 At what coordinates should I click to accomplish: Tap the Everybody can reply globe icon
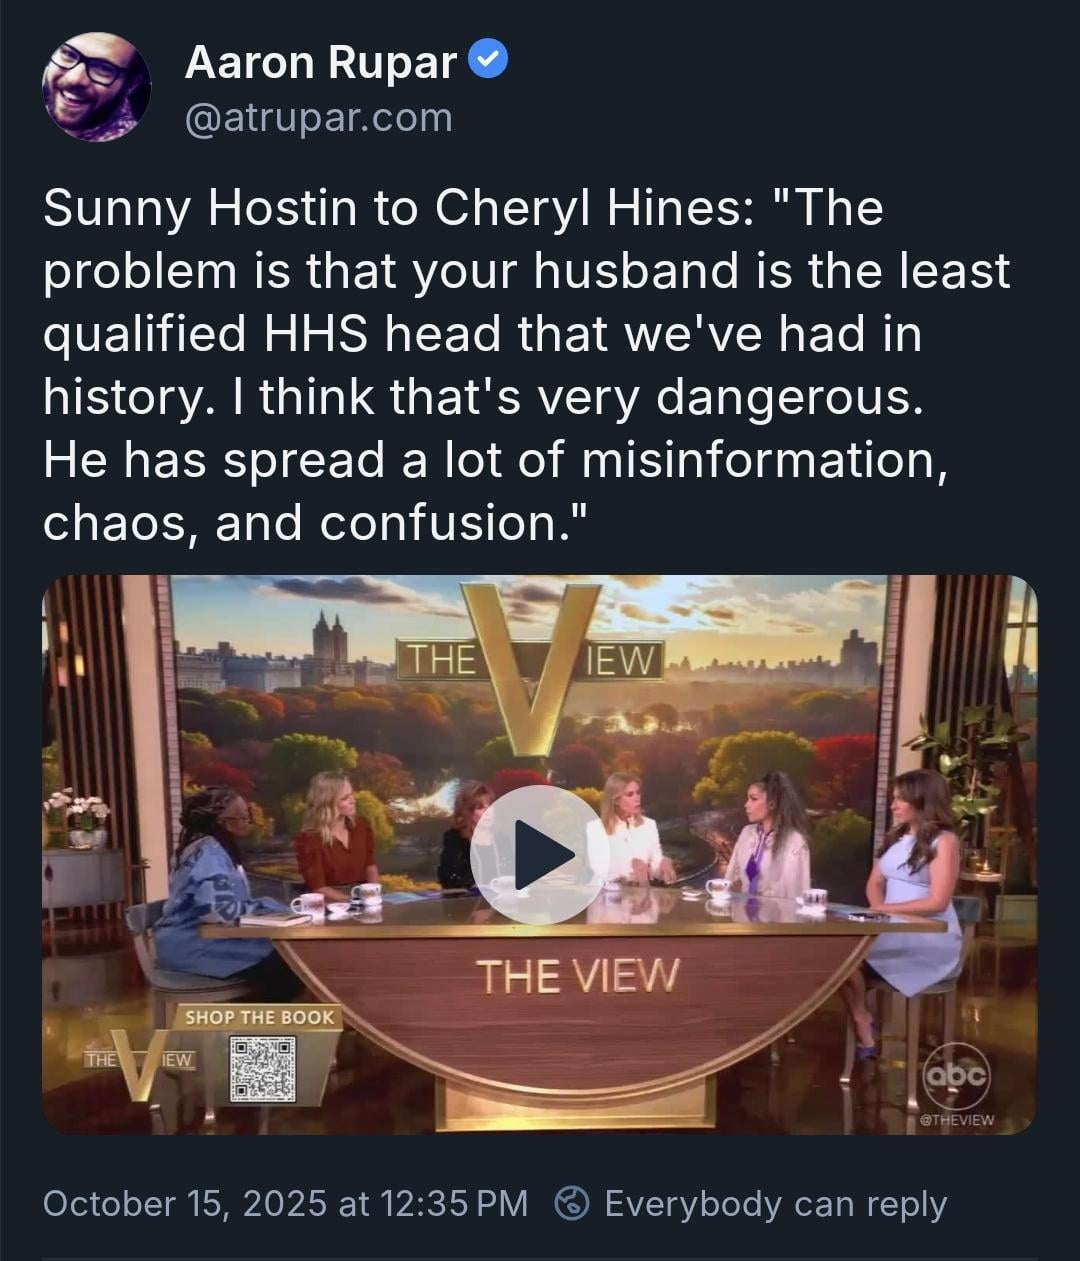572,1203
